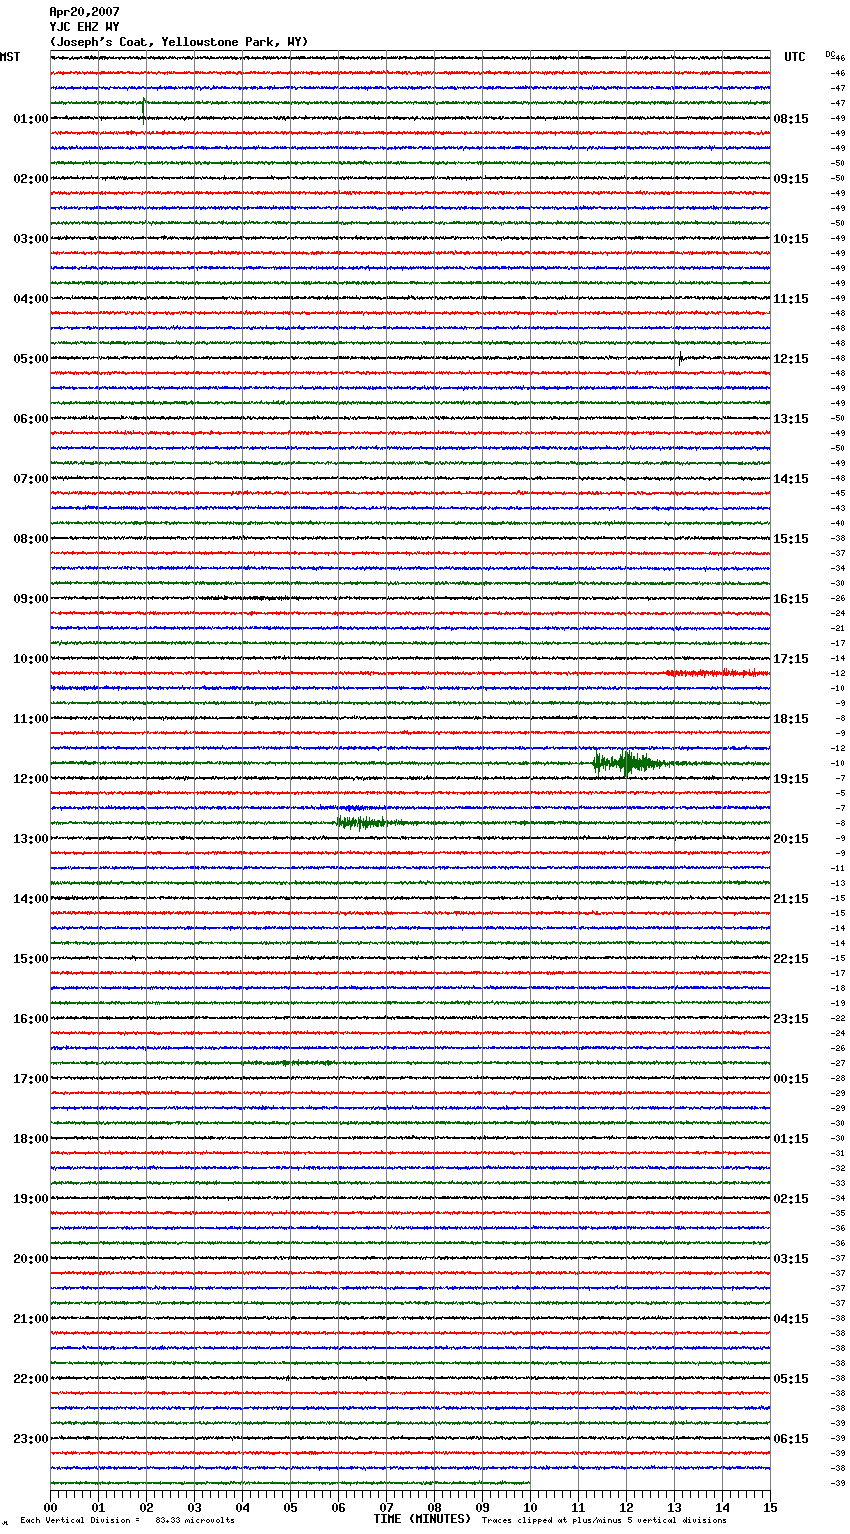This screenshot has height=1534, width=850.
Task: Click the '05:00' MST hour label
Action: point(31,359)
